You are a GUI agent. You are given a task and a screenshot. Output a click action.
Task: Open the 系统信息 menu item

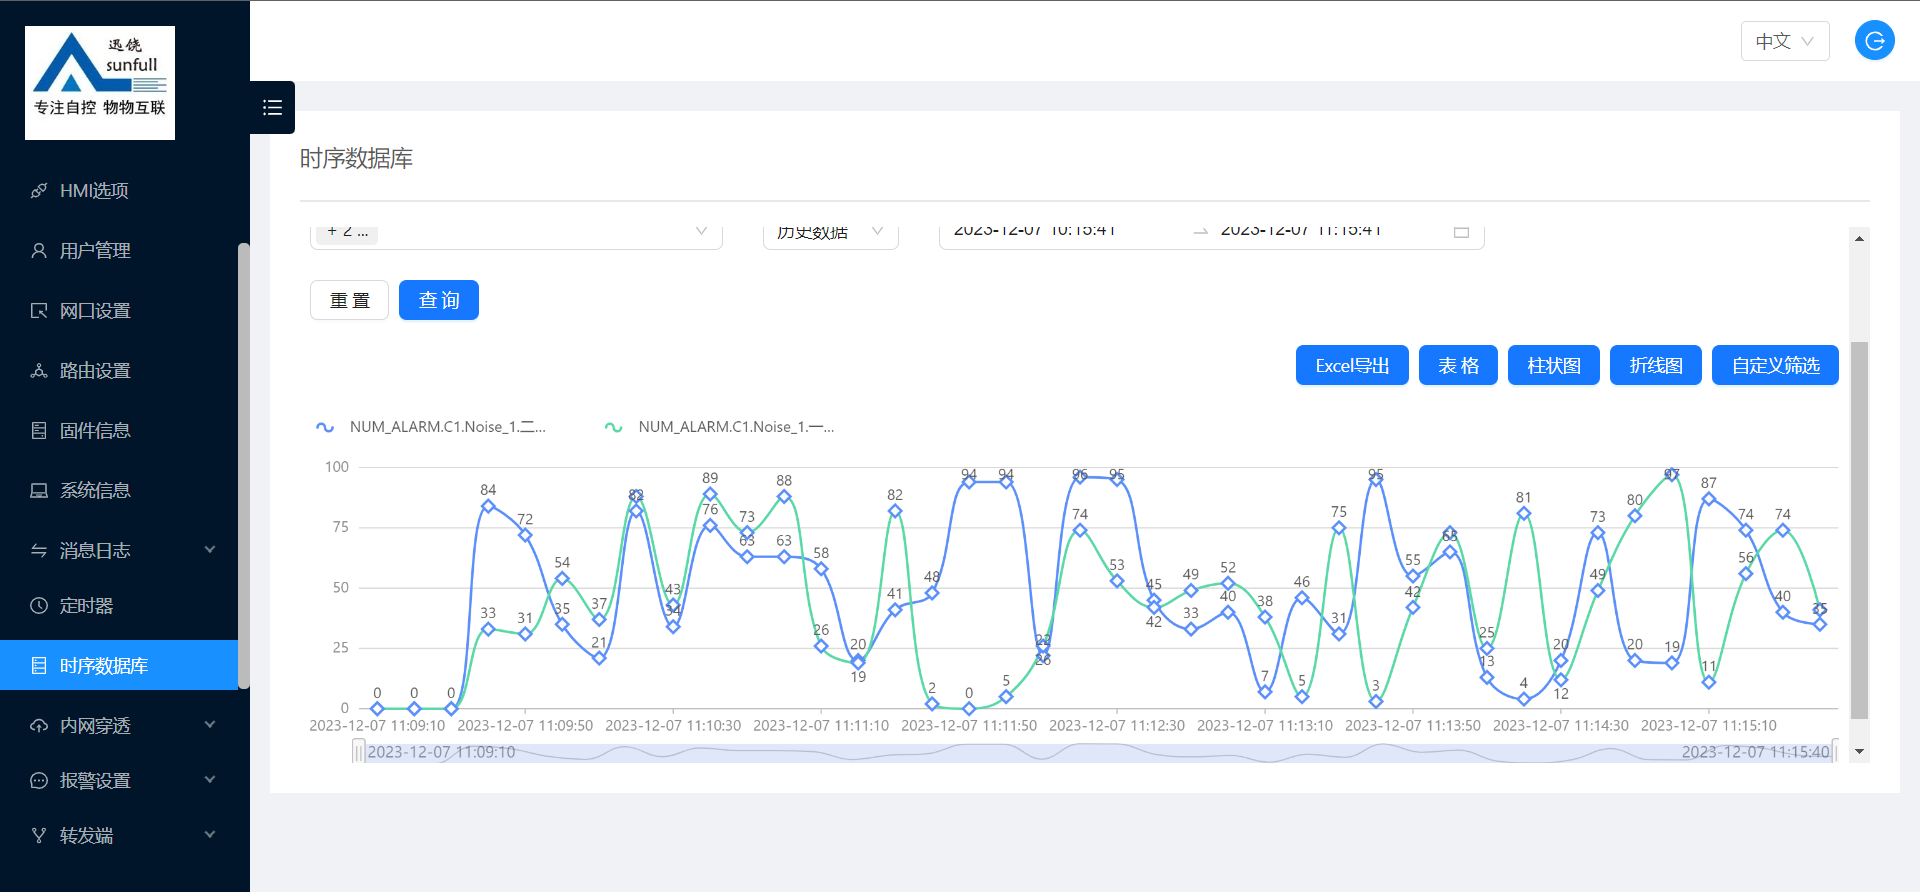coord(95,491)
